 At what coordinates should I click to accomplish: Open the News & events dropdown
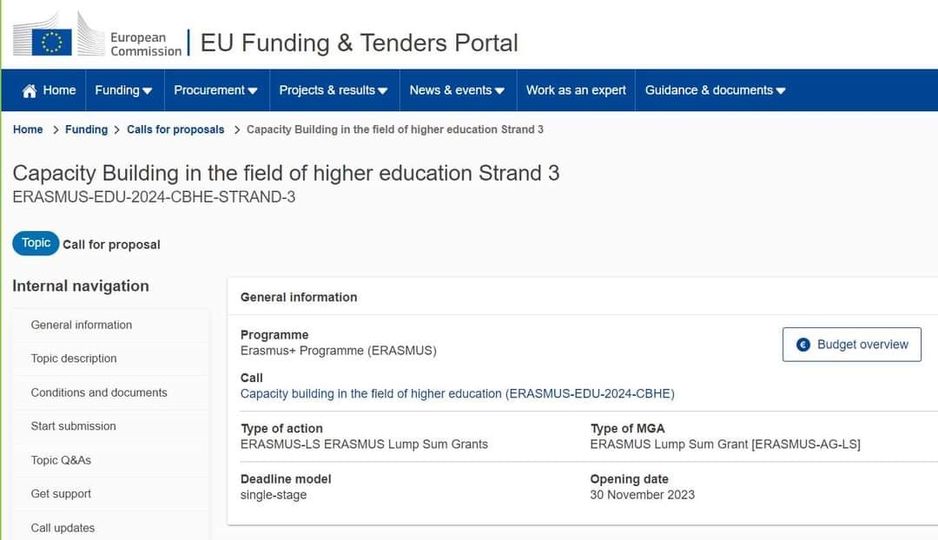pos(457,90)
